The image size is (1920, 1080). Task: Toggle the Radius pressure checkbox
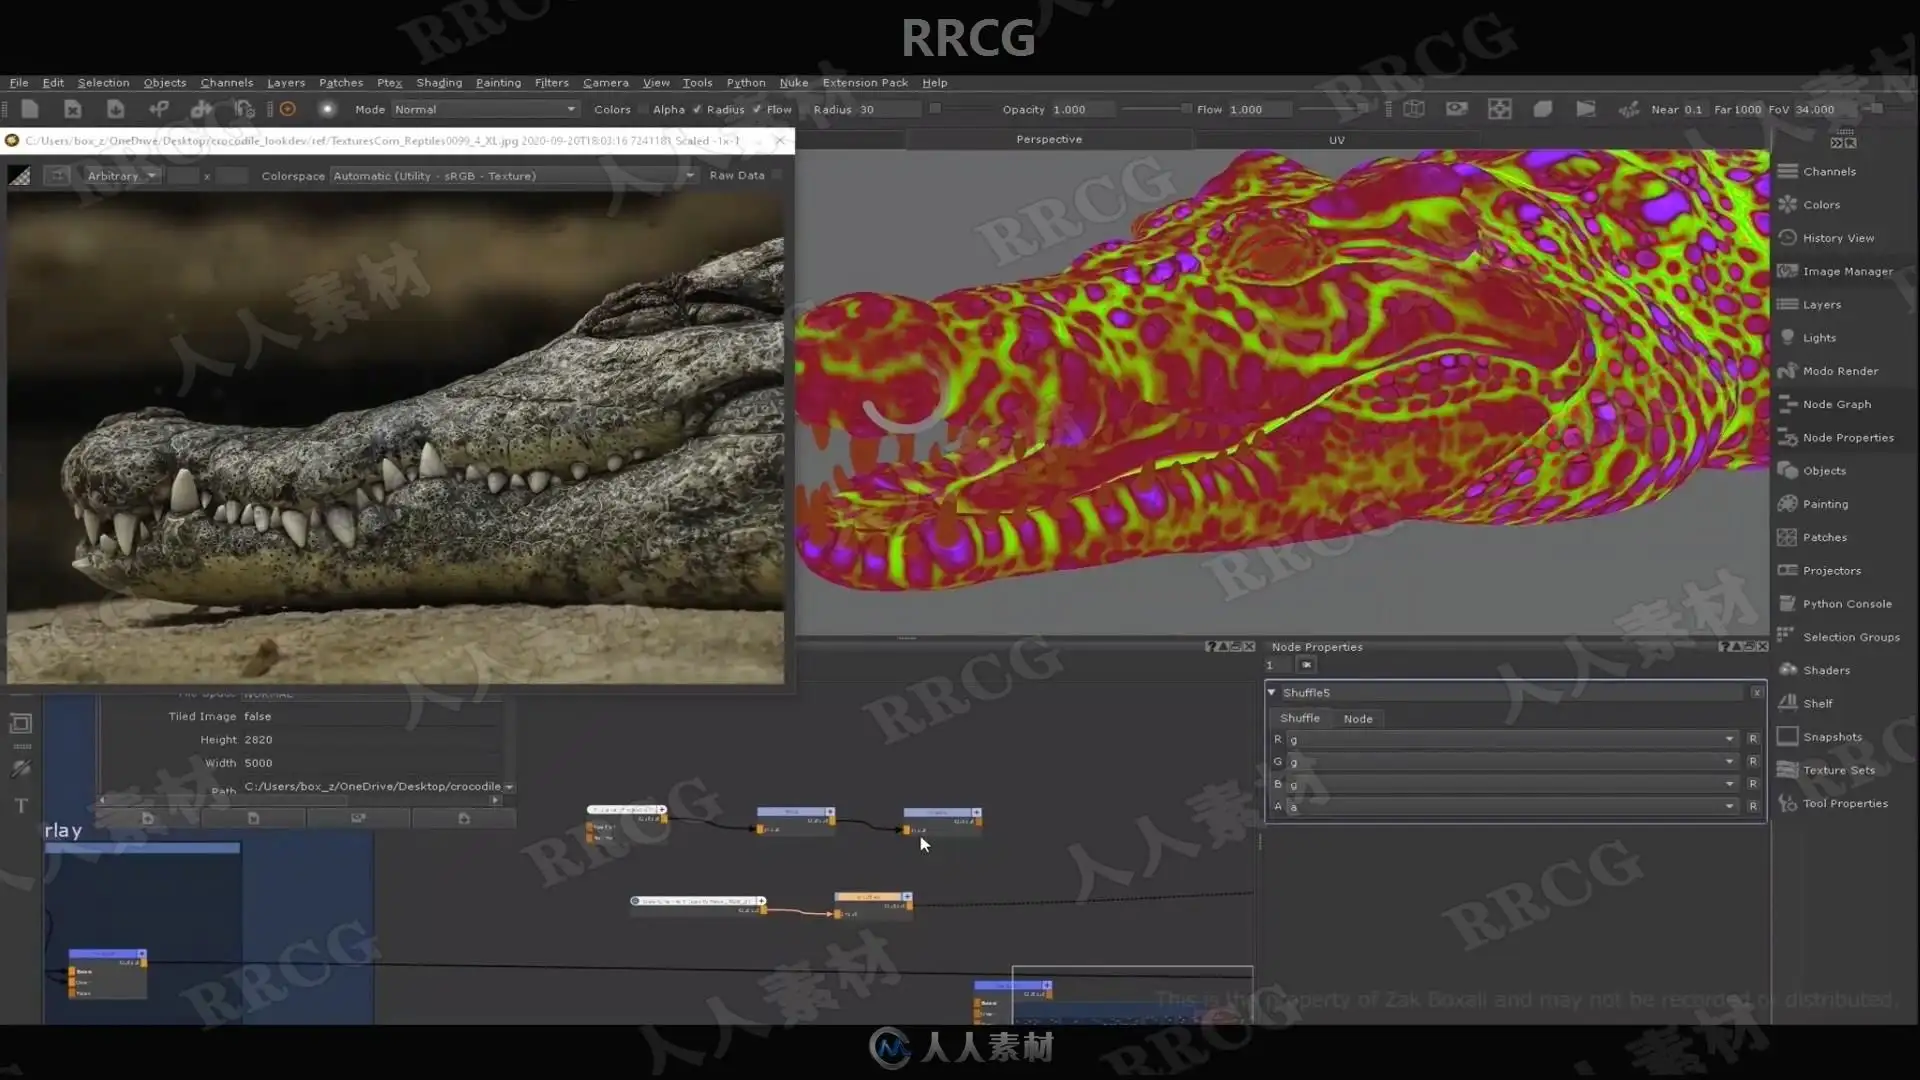pos(757,110)
